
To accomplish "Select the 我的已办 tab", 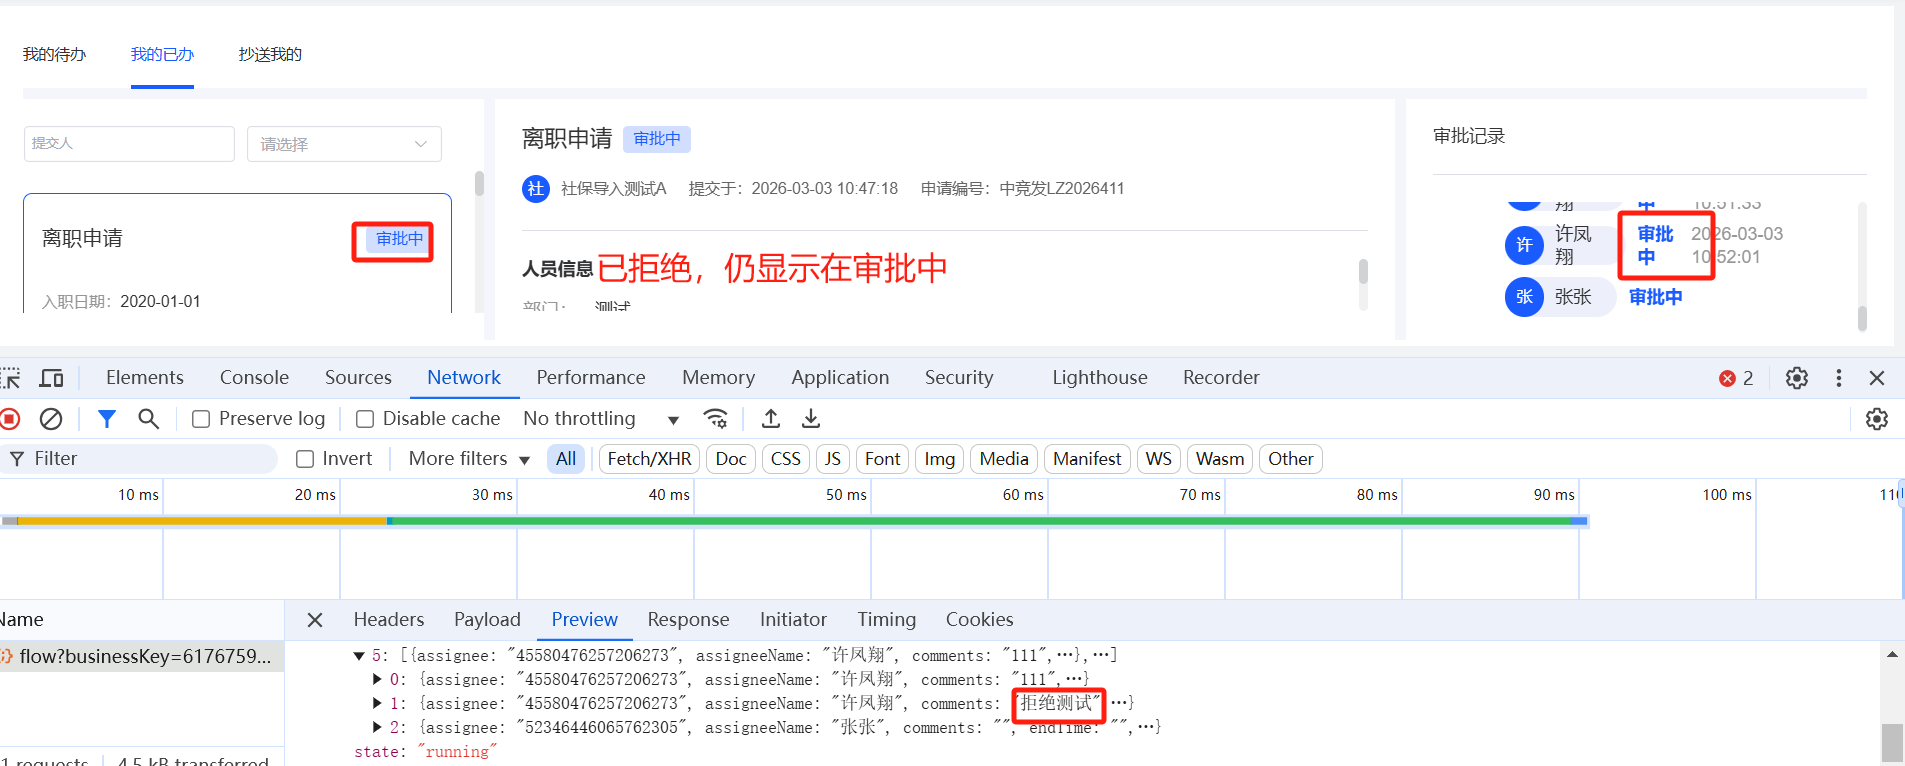I will (162, 55).
